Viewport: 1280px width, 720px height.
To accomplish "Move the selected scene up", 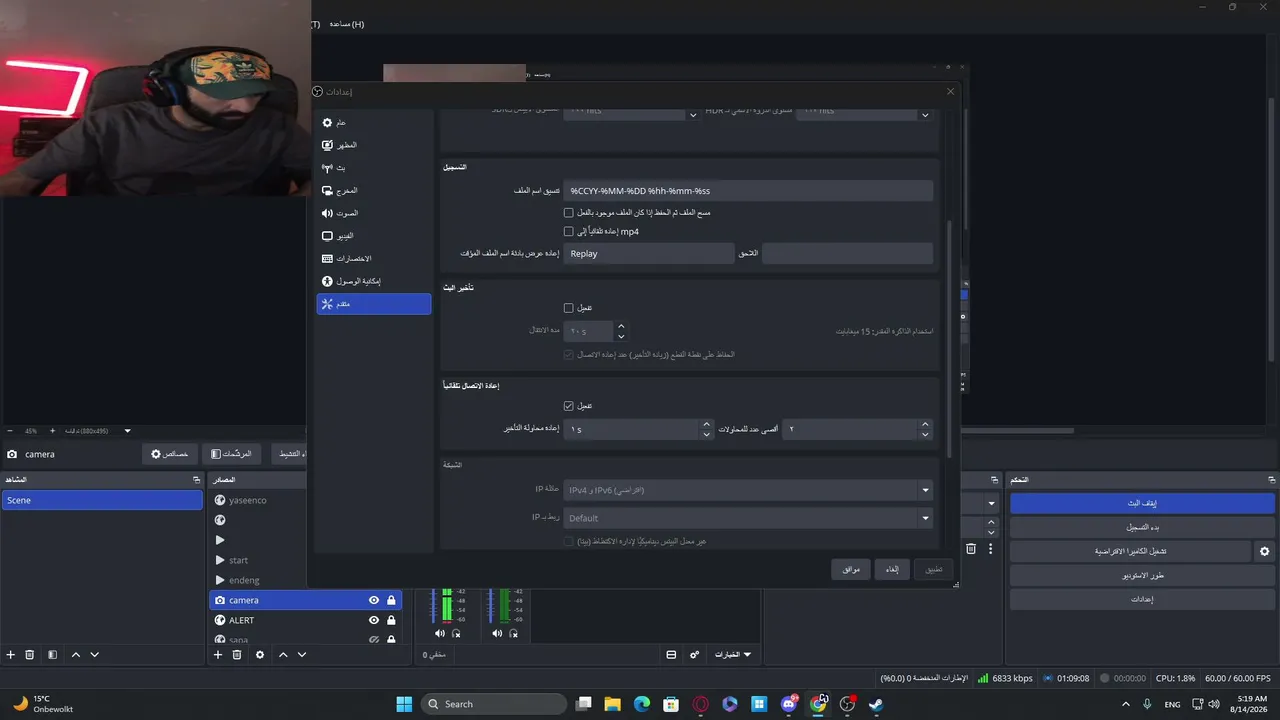I will [76, 655].
